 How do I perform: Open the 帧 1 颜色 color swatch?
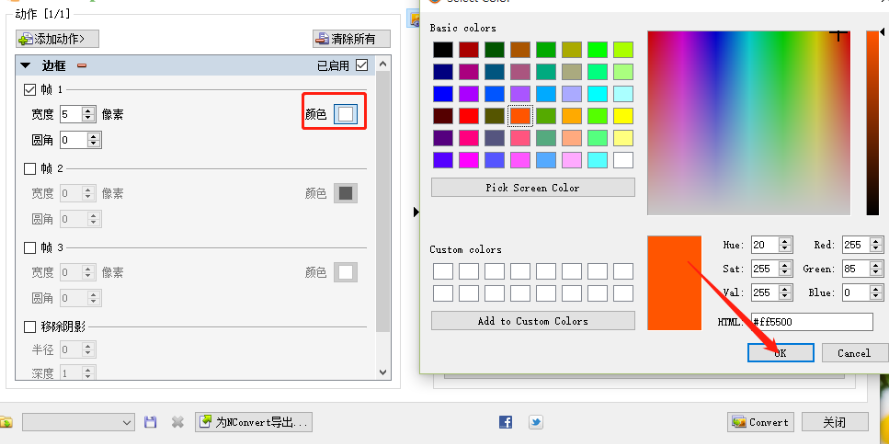345,114
